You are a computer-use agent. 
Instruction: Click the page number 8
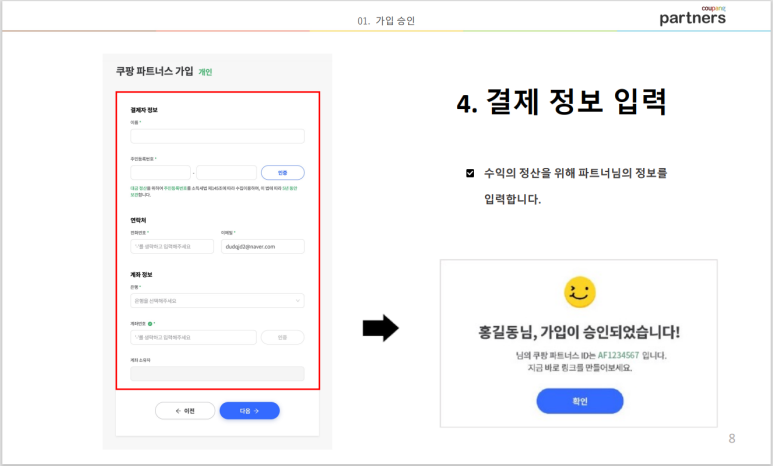tap(732, 438)
